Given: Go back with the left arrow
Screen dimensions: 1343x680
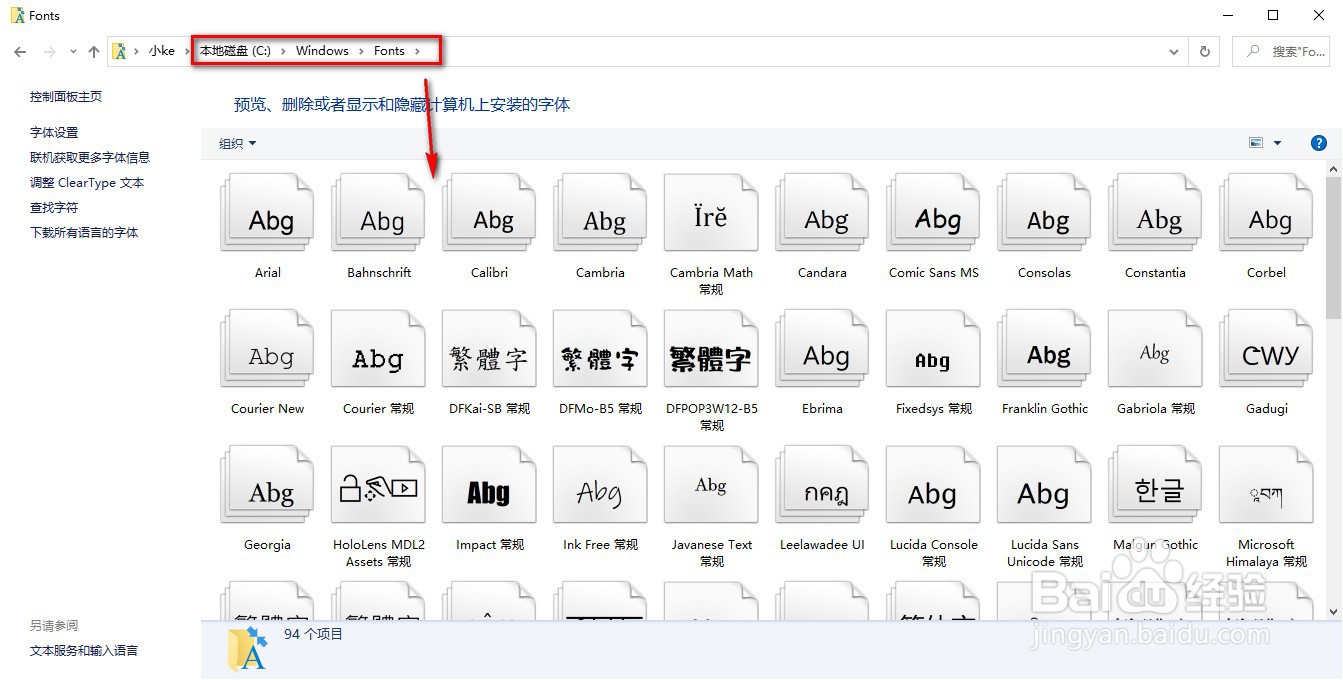Looking at the screenshot, I should [20, 51].
